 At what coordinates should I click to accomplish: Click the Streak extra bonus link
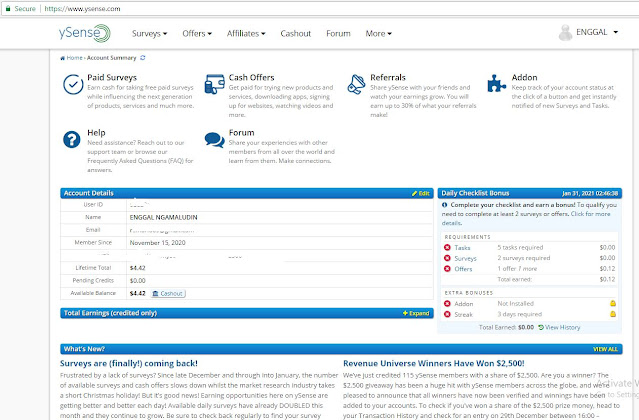pos(464,314)
